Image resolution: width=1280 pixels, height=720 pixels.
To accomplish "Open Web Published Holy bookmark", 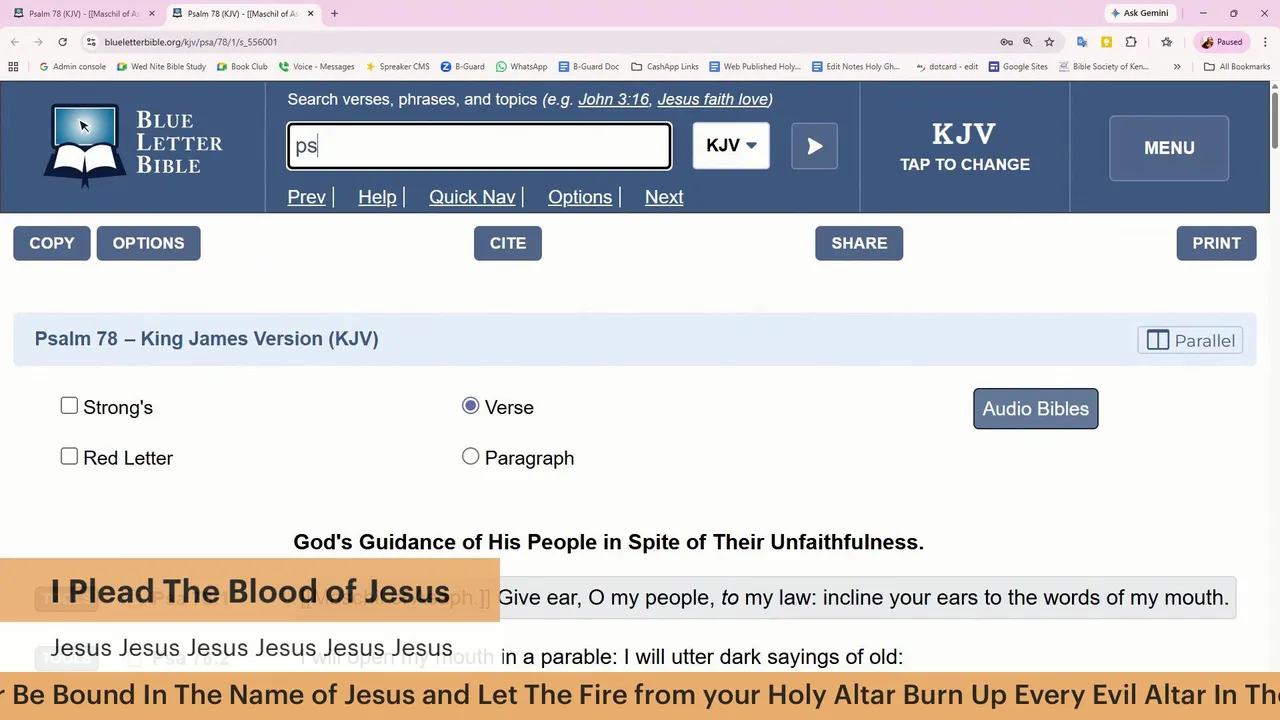I will pos(755,67).
